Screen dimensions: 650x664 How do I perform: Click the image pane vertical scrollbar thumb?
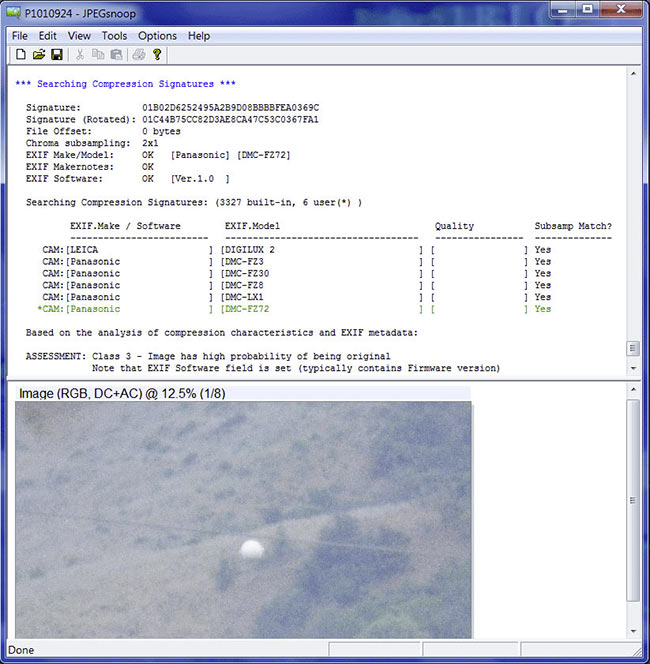pyautogui.click(x=633, y=500)
